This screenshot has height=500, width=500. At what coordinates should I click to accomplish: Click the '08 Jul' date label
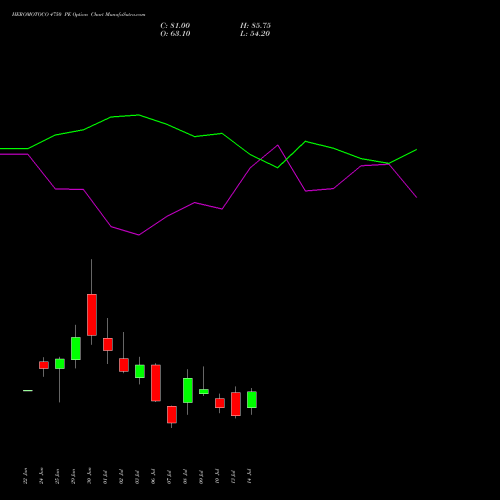[x=185, y=476]
